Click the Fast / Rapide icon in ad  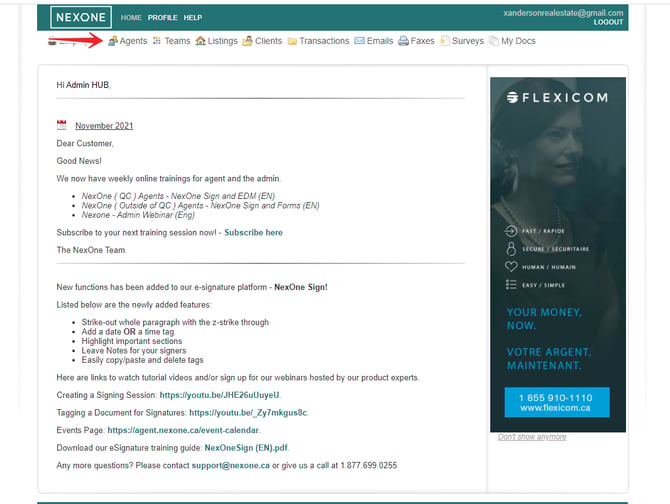point(511,231)
